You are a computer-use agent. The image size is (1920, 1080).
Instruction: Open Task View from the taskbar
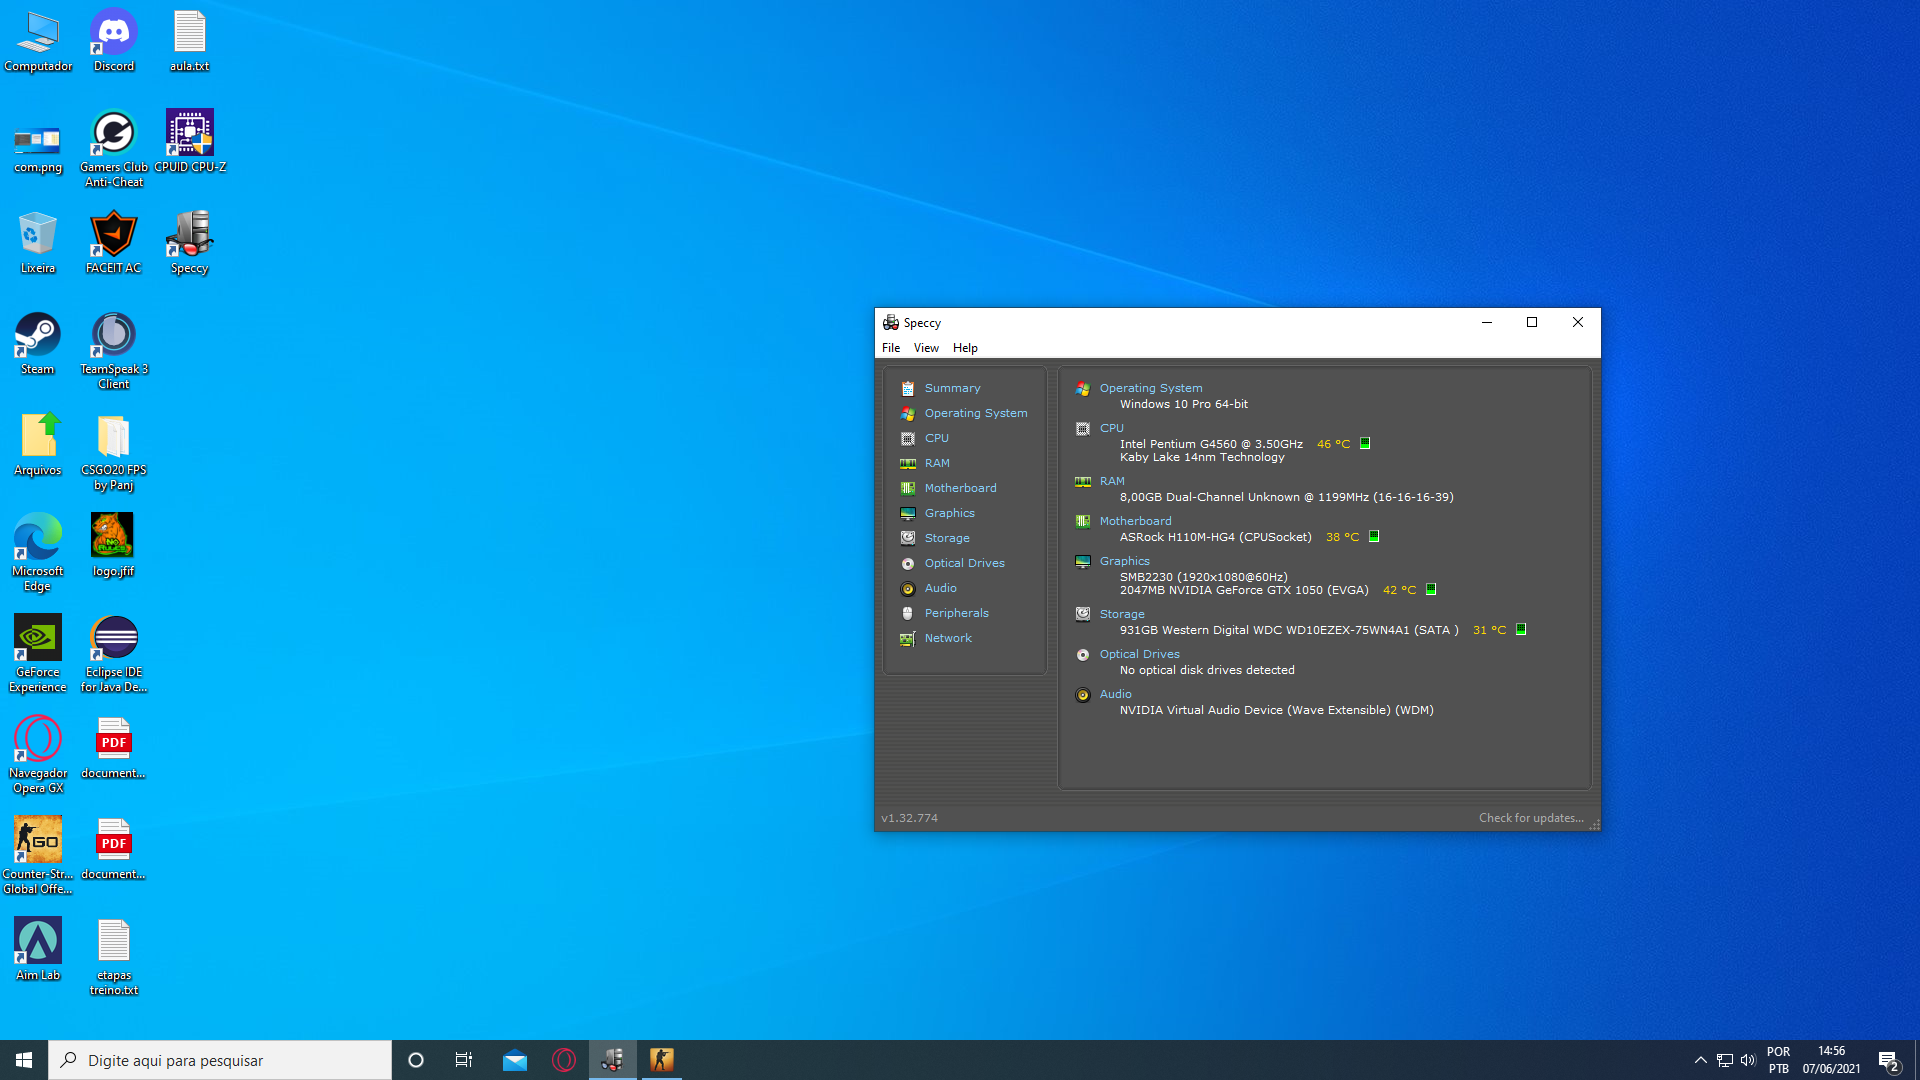(x=464, y=1060)
